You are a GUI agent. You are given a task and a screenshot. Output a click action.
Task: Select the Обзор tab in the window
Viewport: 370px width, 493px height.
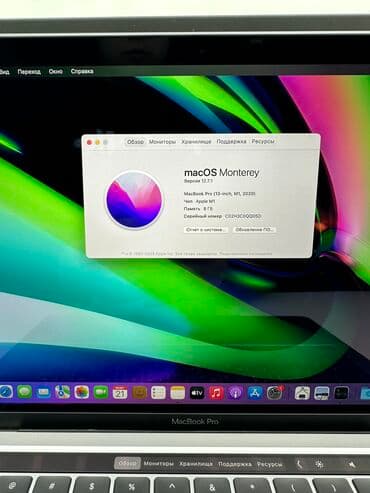point(135,142)
